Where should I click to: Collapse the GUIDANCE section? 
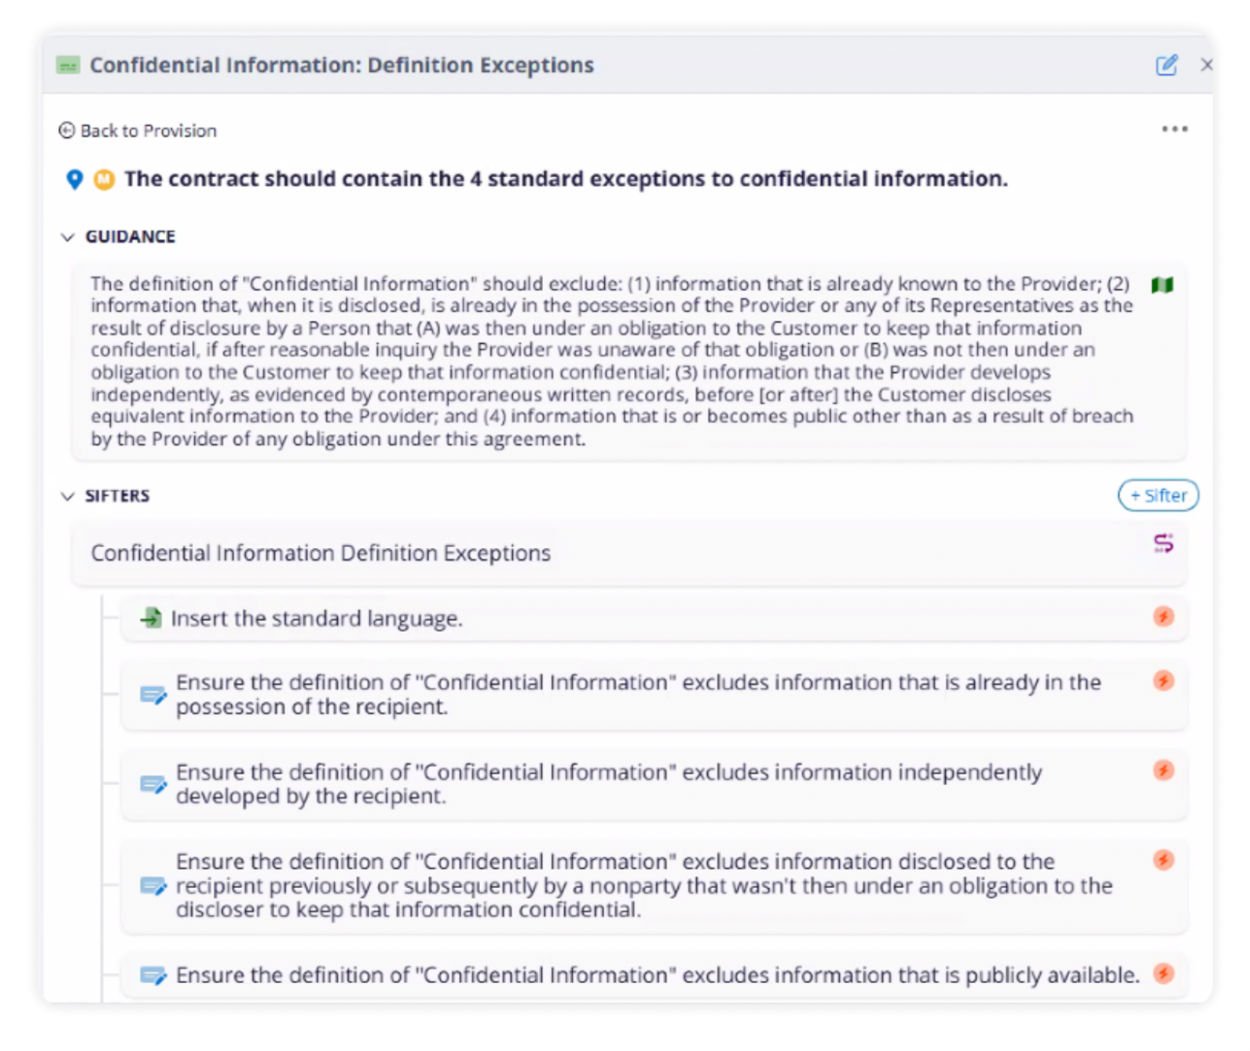[x=67, y=236]
